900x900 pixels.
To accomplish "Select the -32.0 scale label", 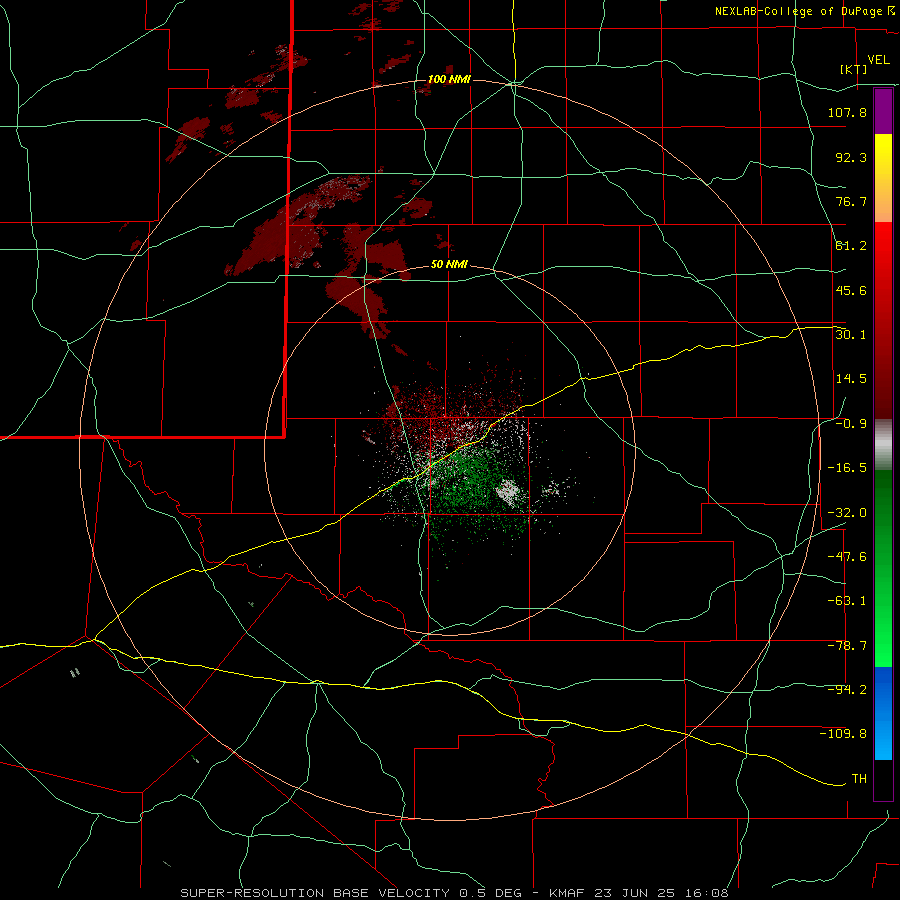I will [x=847, y=513].
